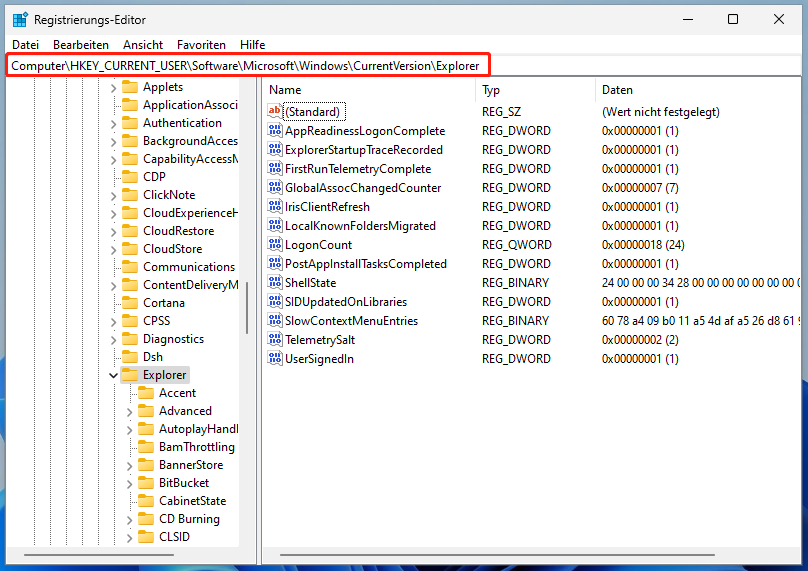This screenshot has width=808, height=571.
Task: Click the REG_QWORD type cell
Action: (517, 245)
